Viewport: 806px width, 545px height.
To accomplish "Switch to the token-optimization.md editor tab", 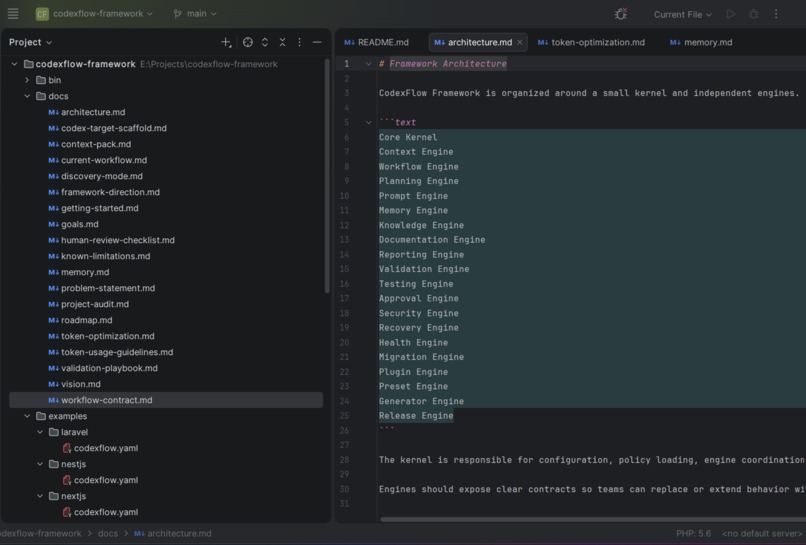I will (x=591, y=42).
